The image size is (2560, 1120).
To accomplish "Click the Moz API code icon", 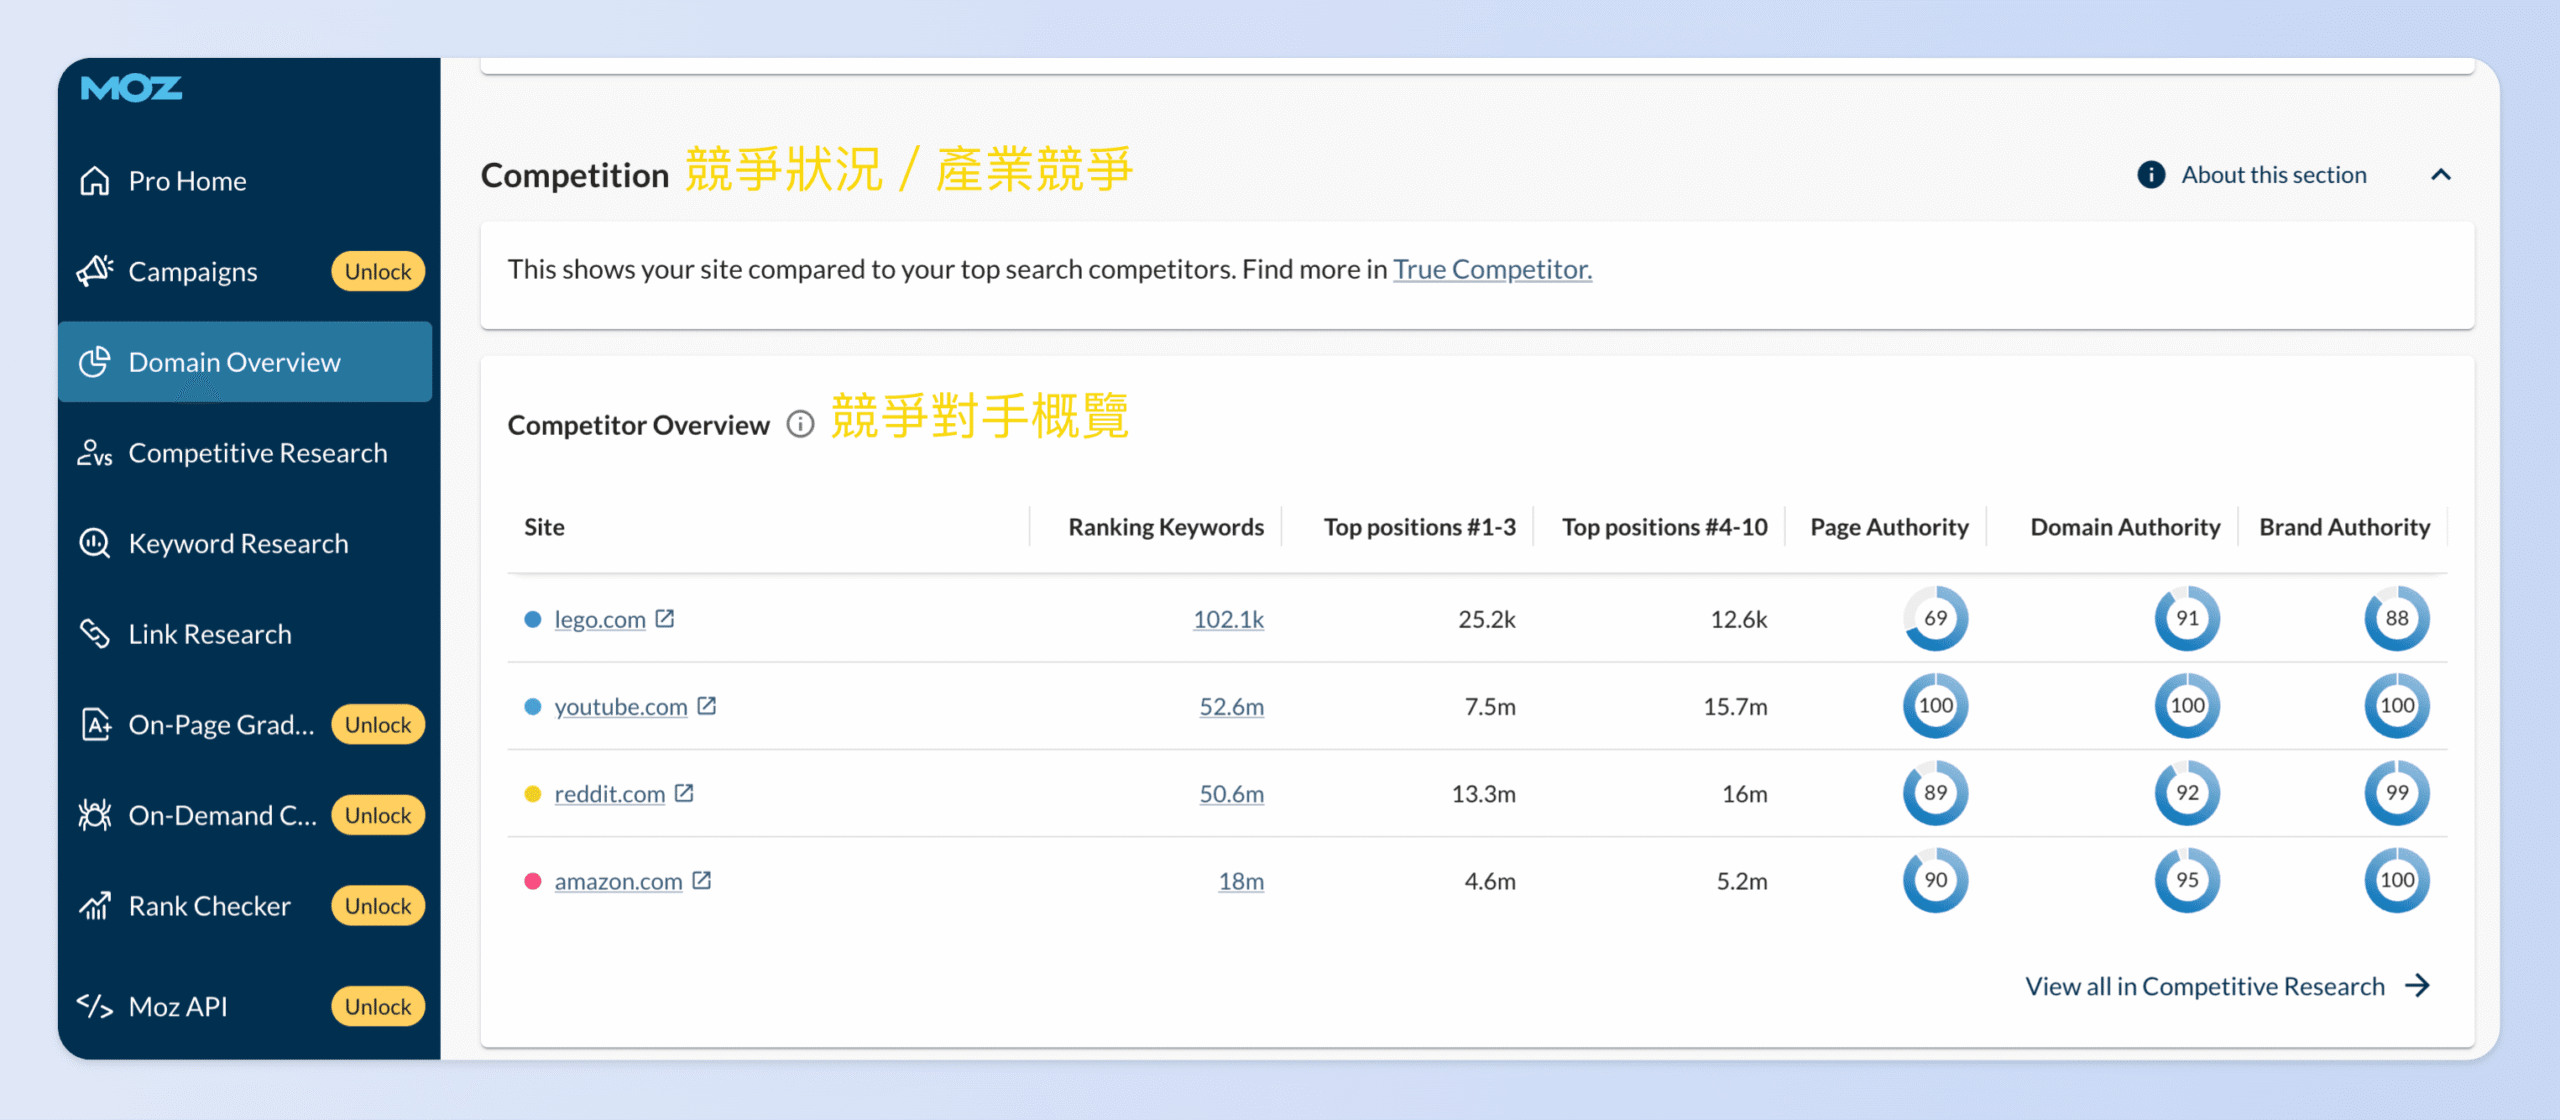I will coord(95,1006).
